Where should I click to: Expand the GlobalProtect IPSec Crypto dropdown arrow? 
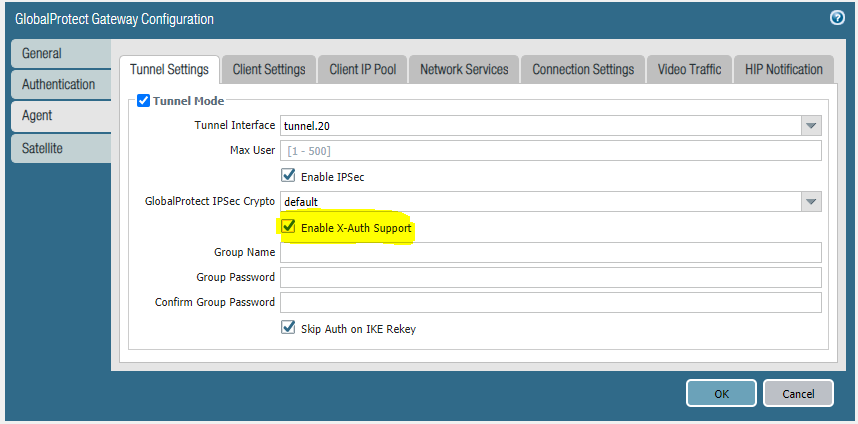(811, 202)
